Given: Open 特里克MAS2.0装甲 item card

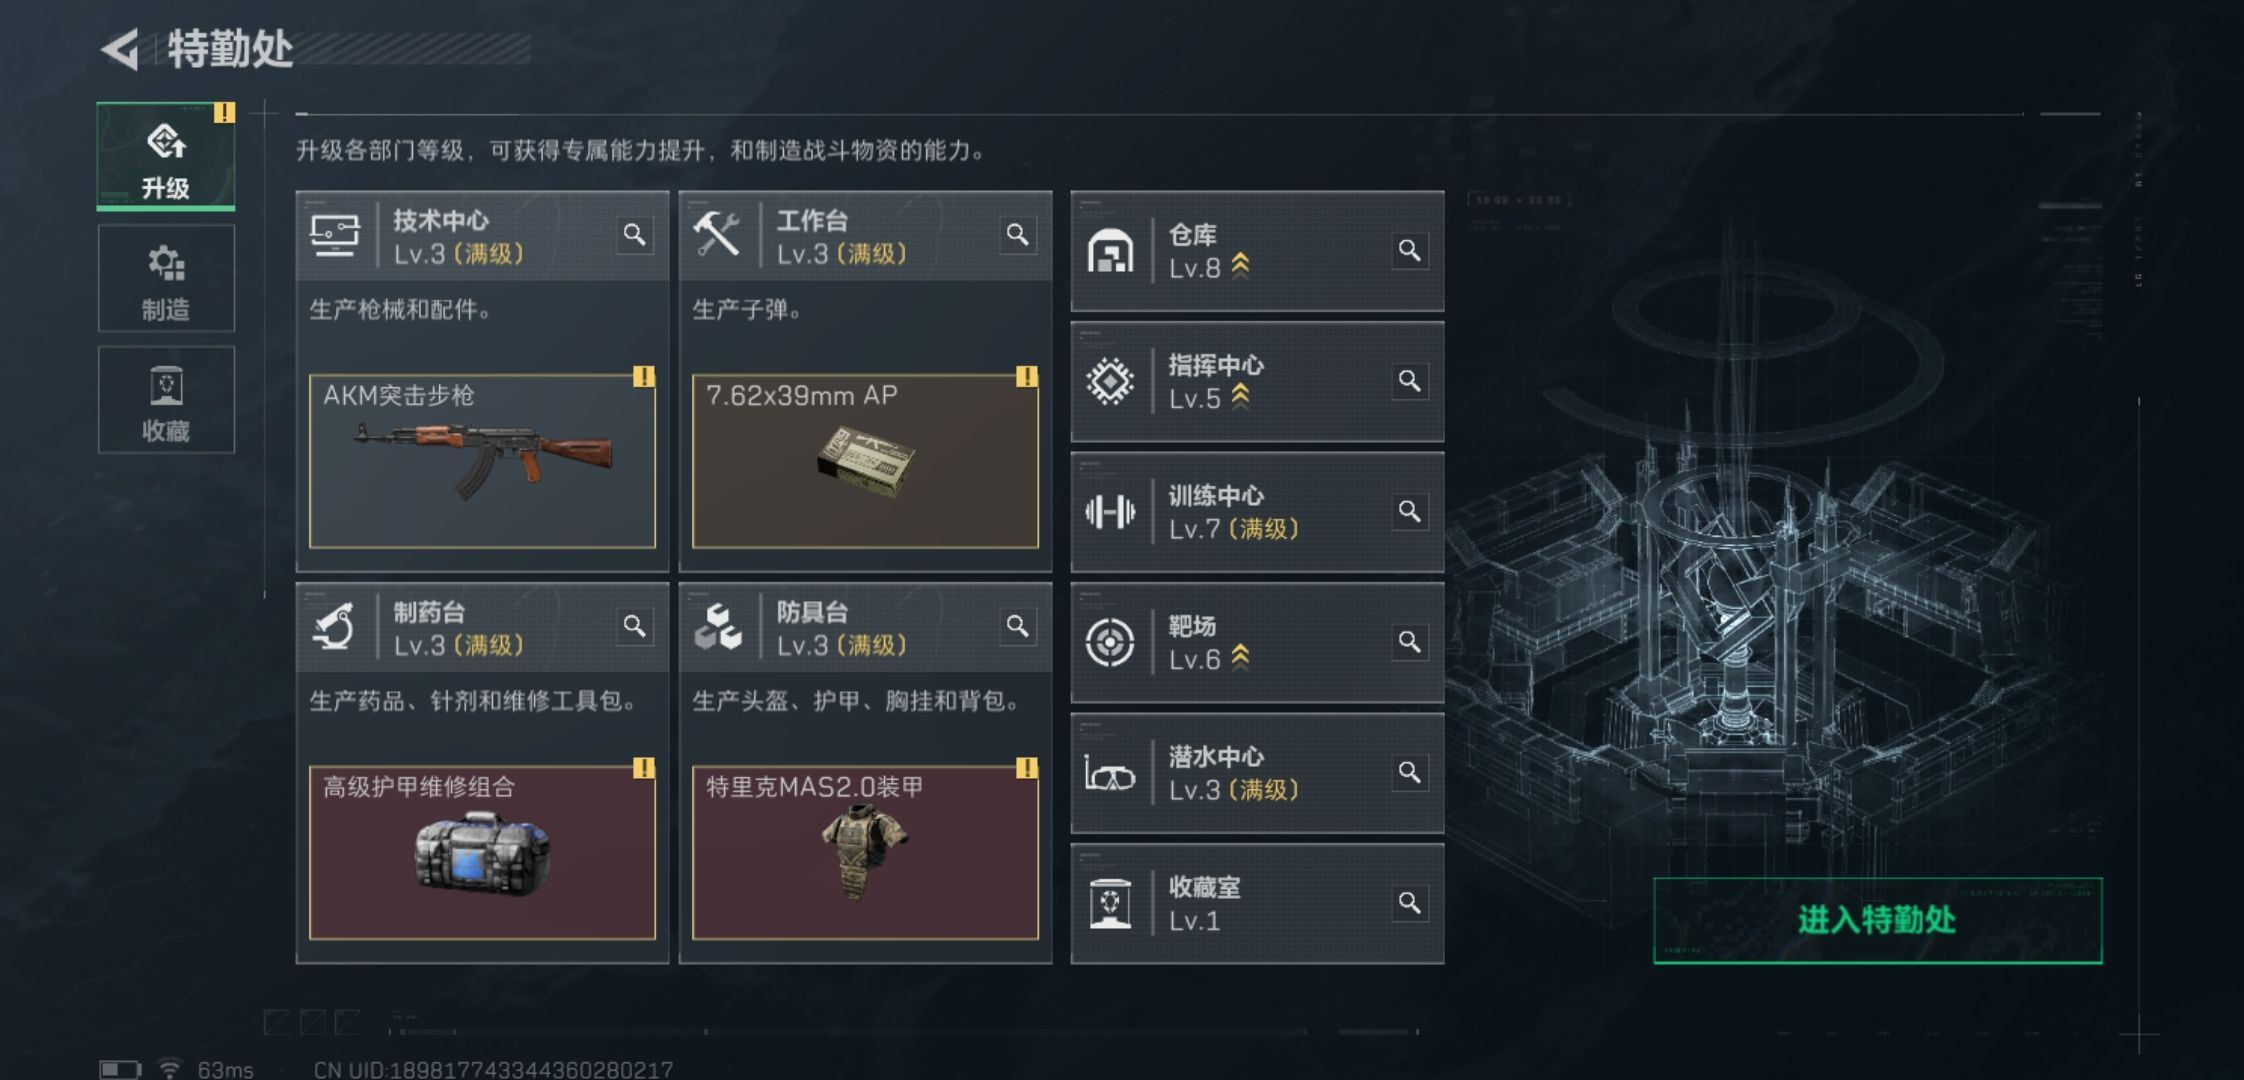Looking at the screenshot, I should pos(865,853).
